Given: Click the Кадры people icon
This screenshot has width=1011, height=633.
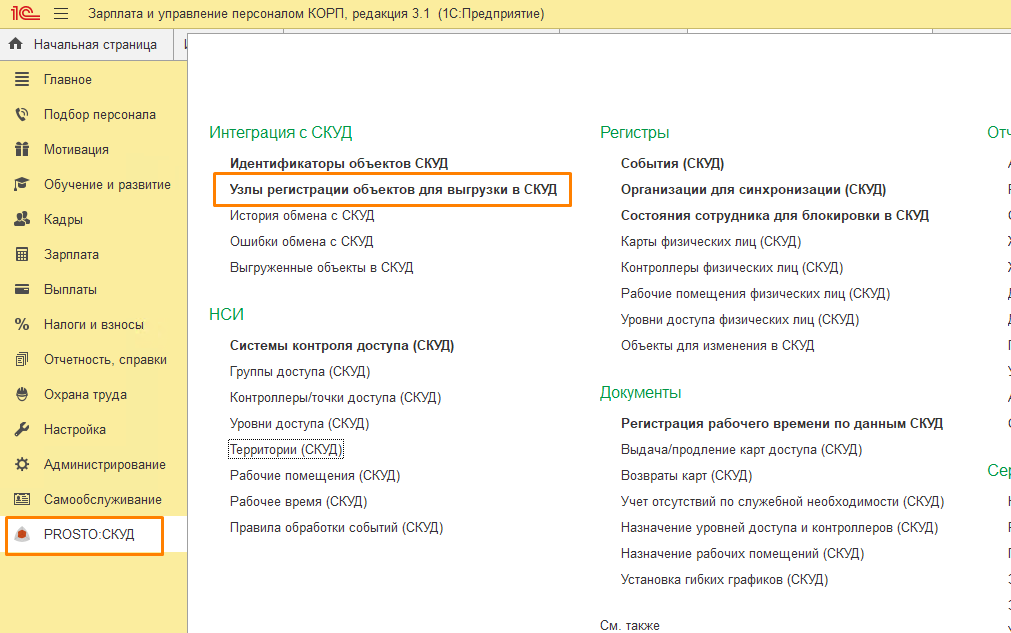Looking at the screenshot, I should (22, 220).
